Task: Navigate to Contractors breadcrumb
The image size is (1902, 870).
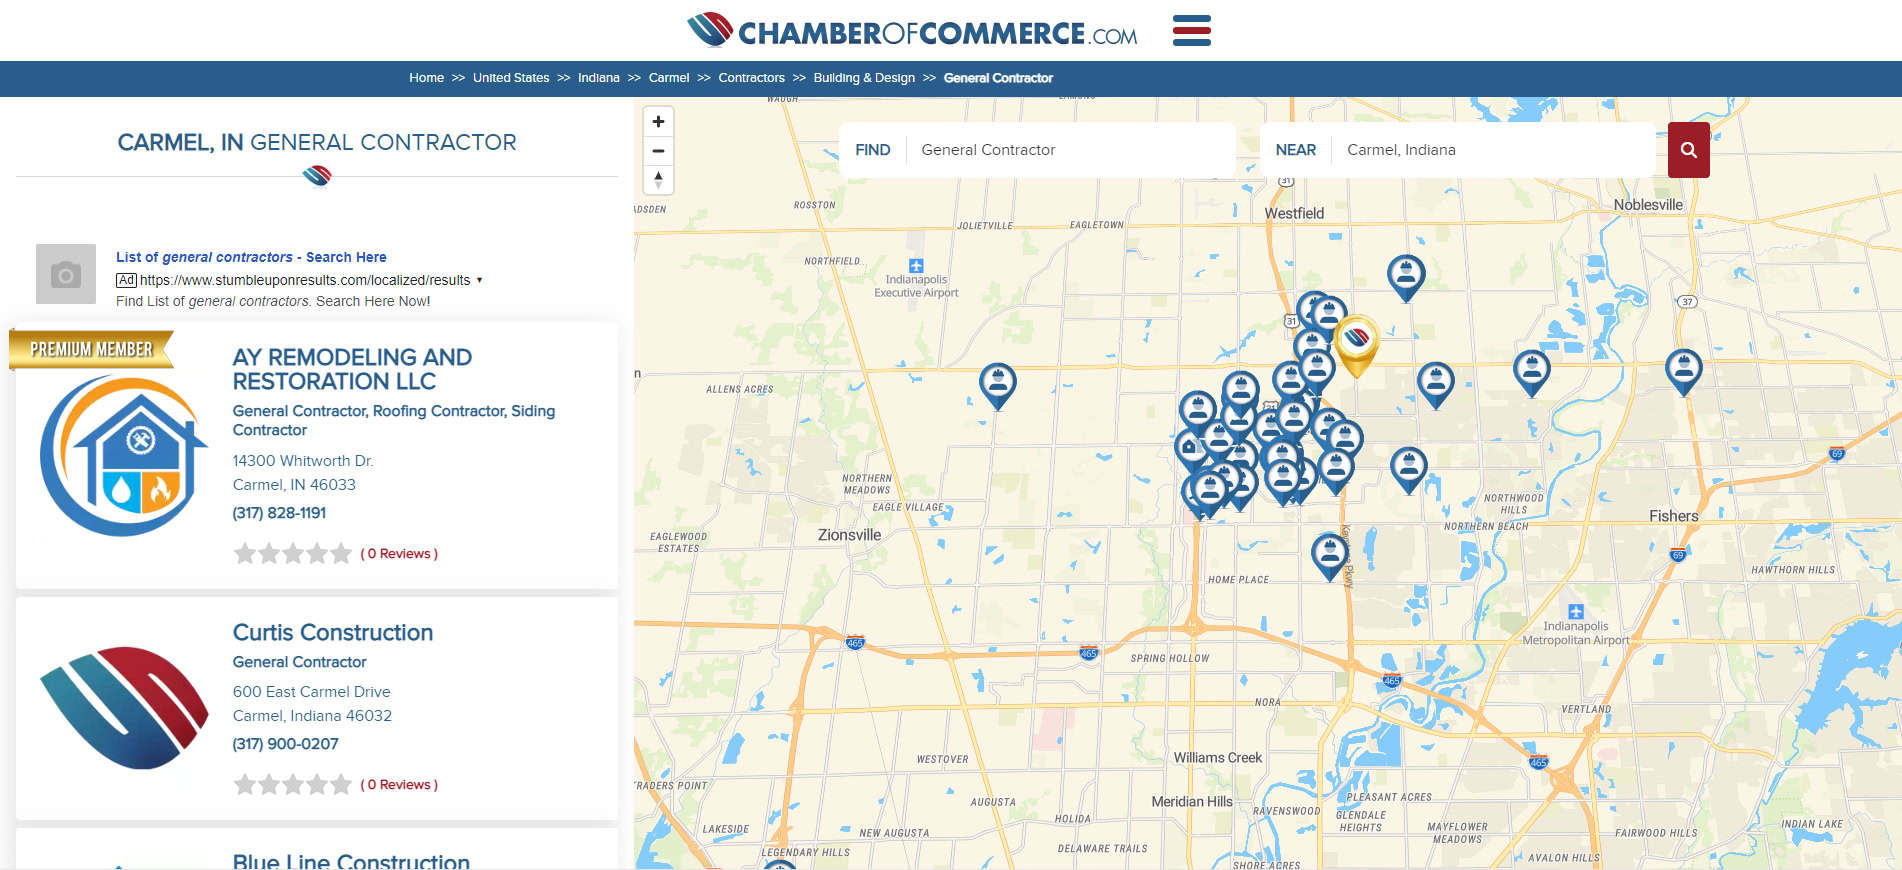Action: (x=751, y=78)
